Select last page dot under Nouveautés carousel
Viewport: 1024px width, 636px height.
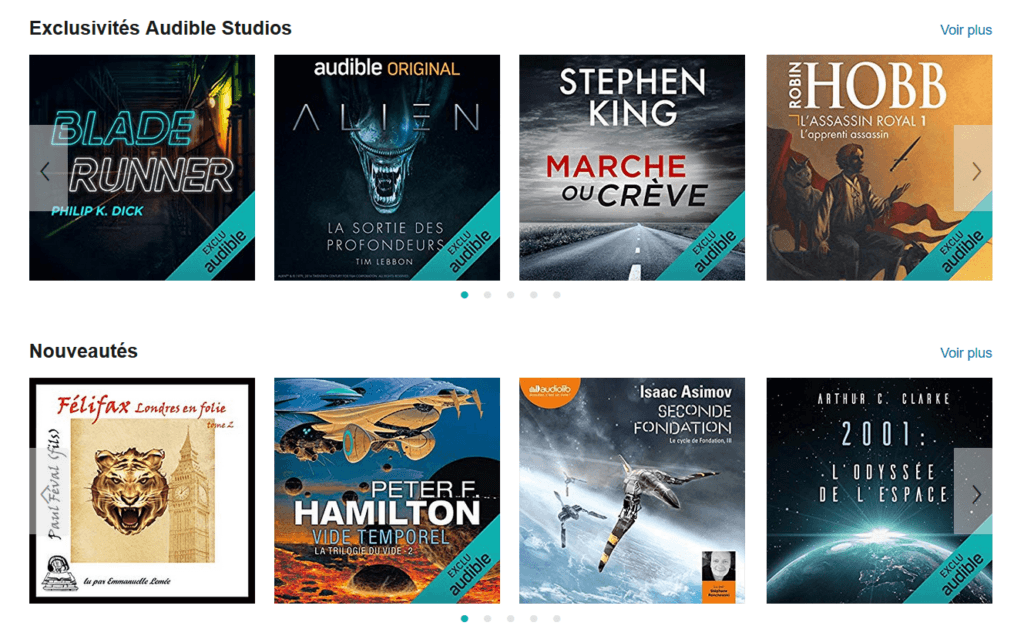pos(556,618)
